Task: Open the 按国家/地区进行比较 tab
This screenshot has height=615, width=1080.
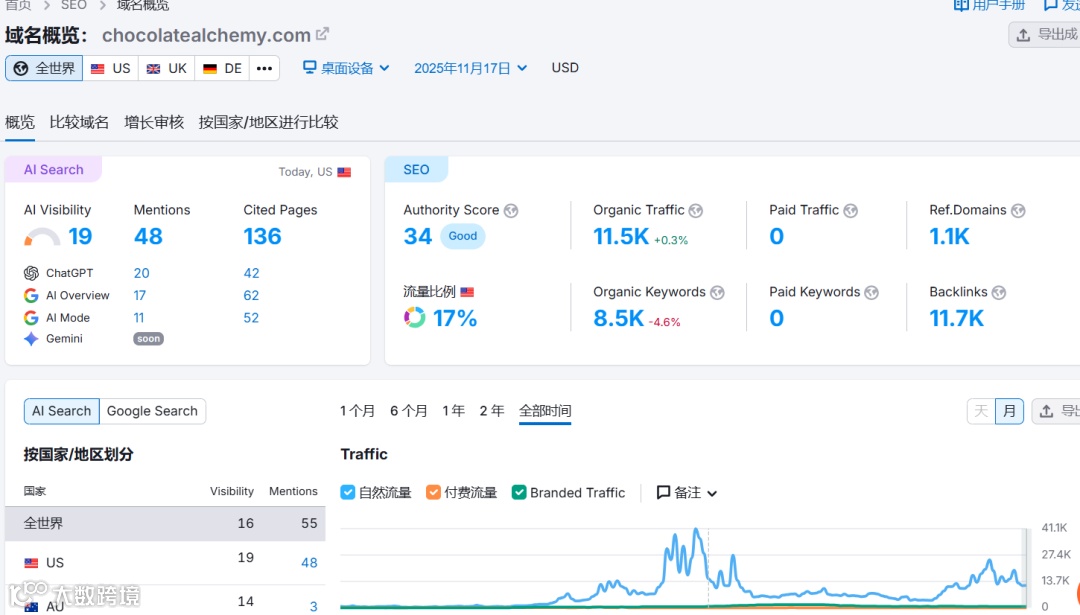Action: coord(269,123)
